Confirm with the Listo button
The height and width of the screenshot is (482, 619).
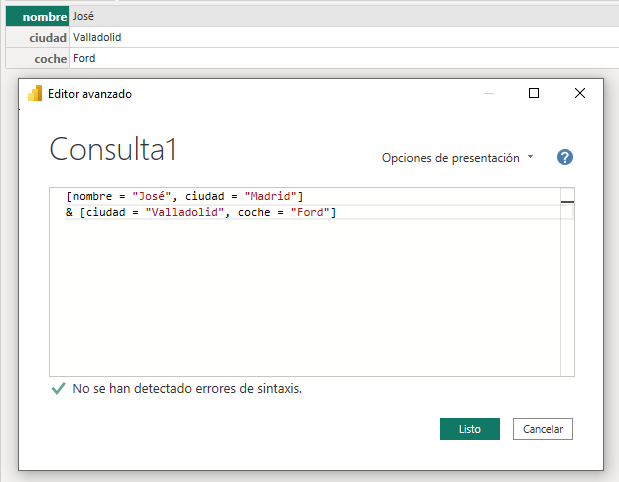(469, 429)
